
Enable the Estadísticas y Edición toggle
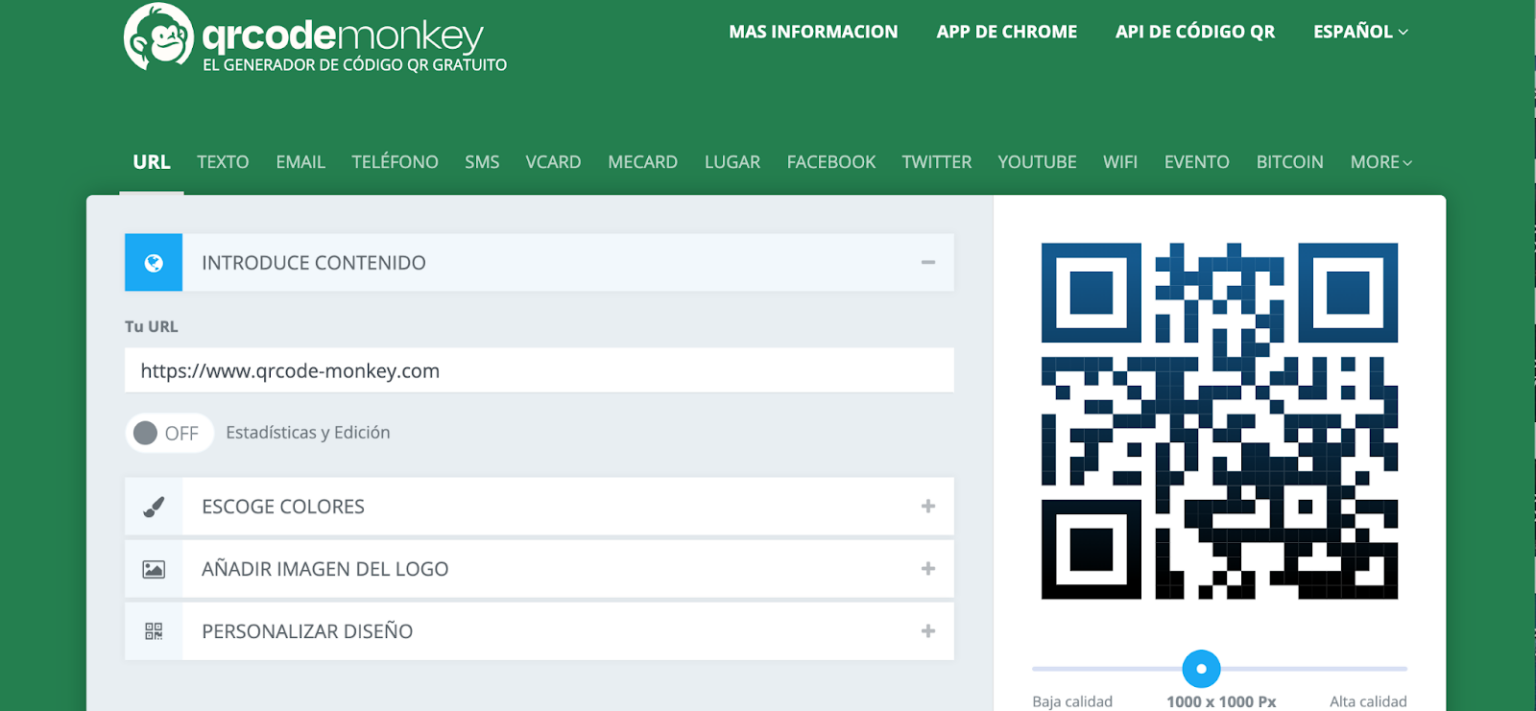pos(168,432)
